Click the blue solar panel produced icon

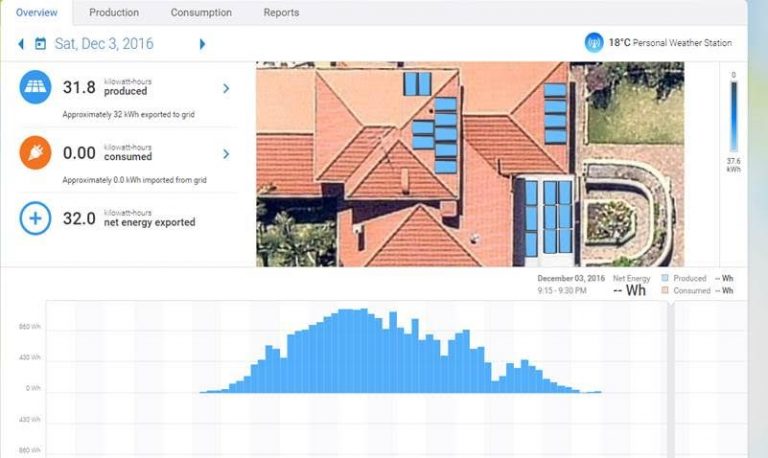[35, 87]
